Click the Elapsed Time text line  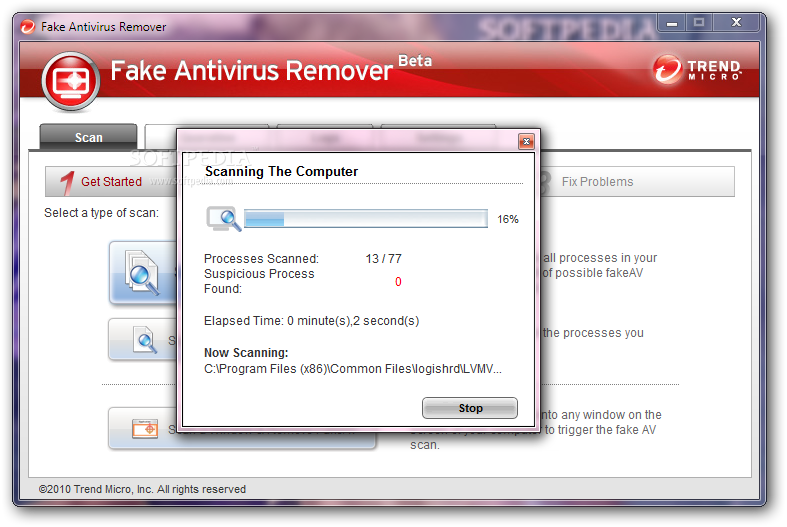tap(311, 321)
